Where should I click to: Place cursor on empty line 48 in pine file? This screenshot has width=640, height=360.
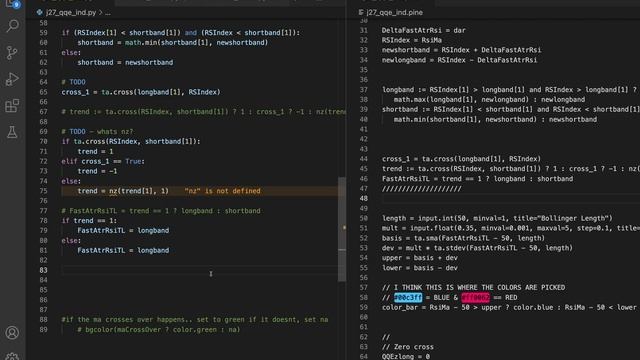click(510, 199)
